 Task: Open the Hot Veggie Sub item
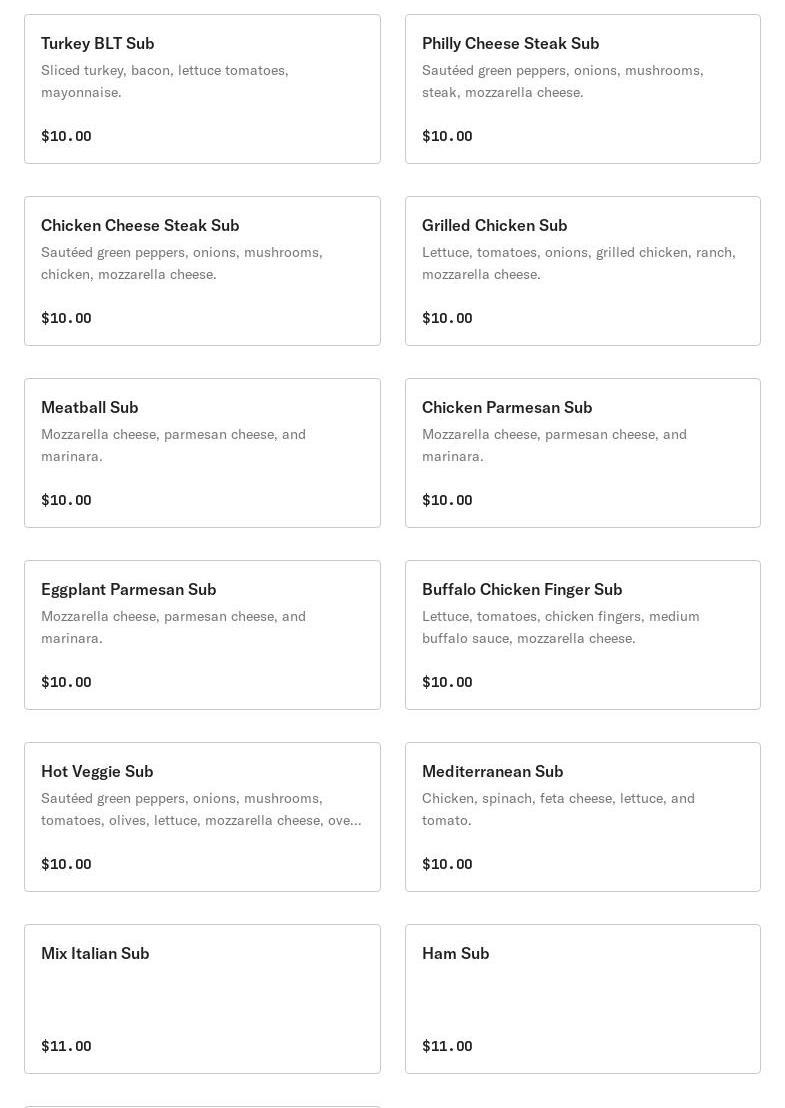click(x=202, y=817)
